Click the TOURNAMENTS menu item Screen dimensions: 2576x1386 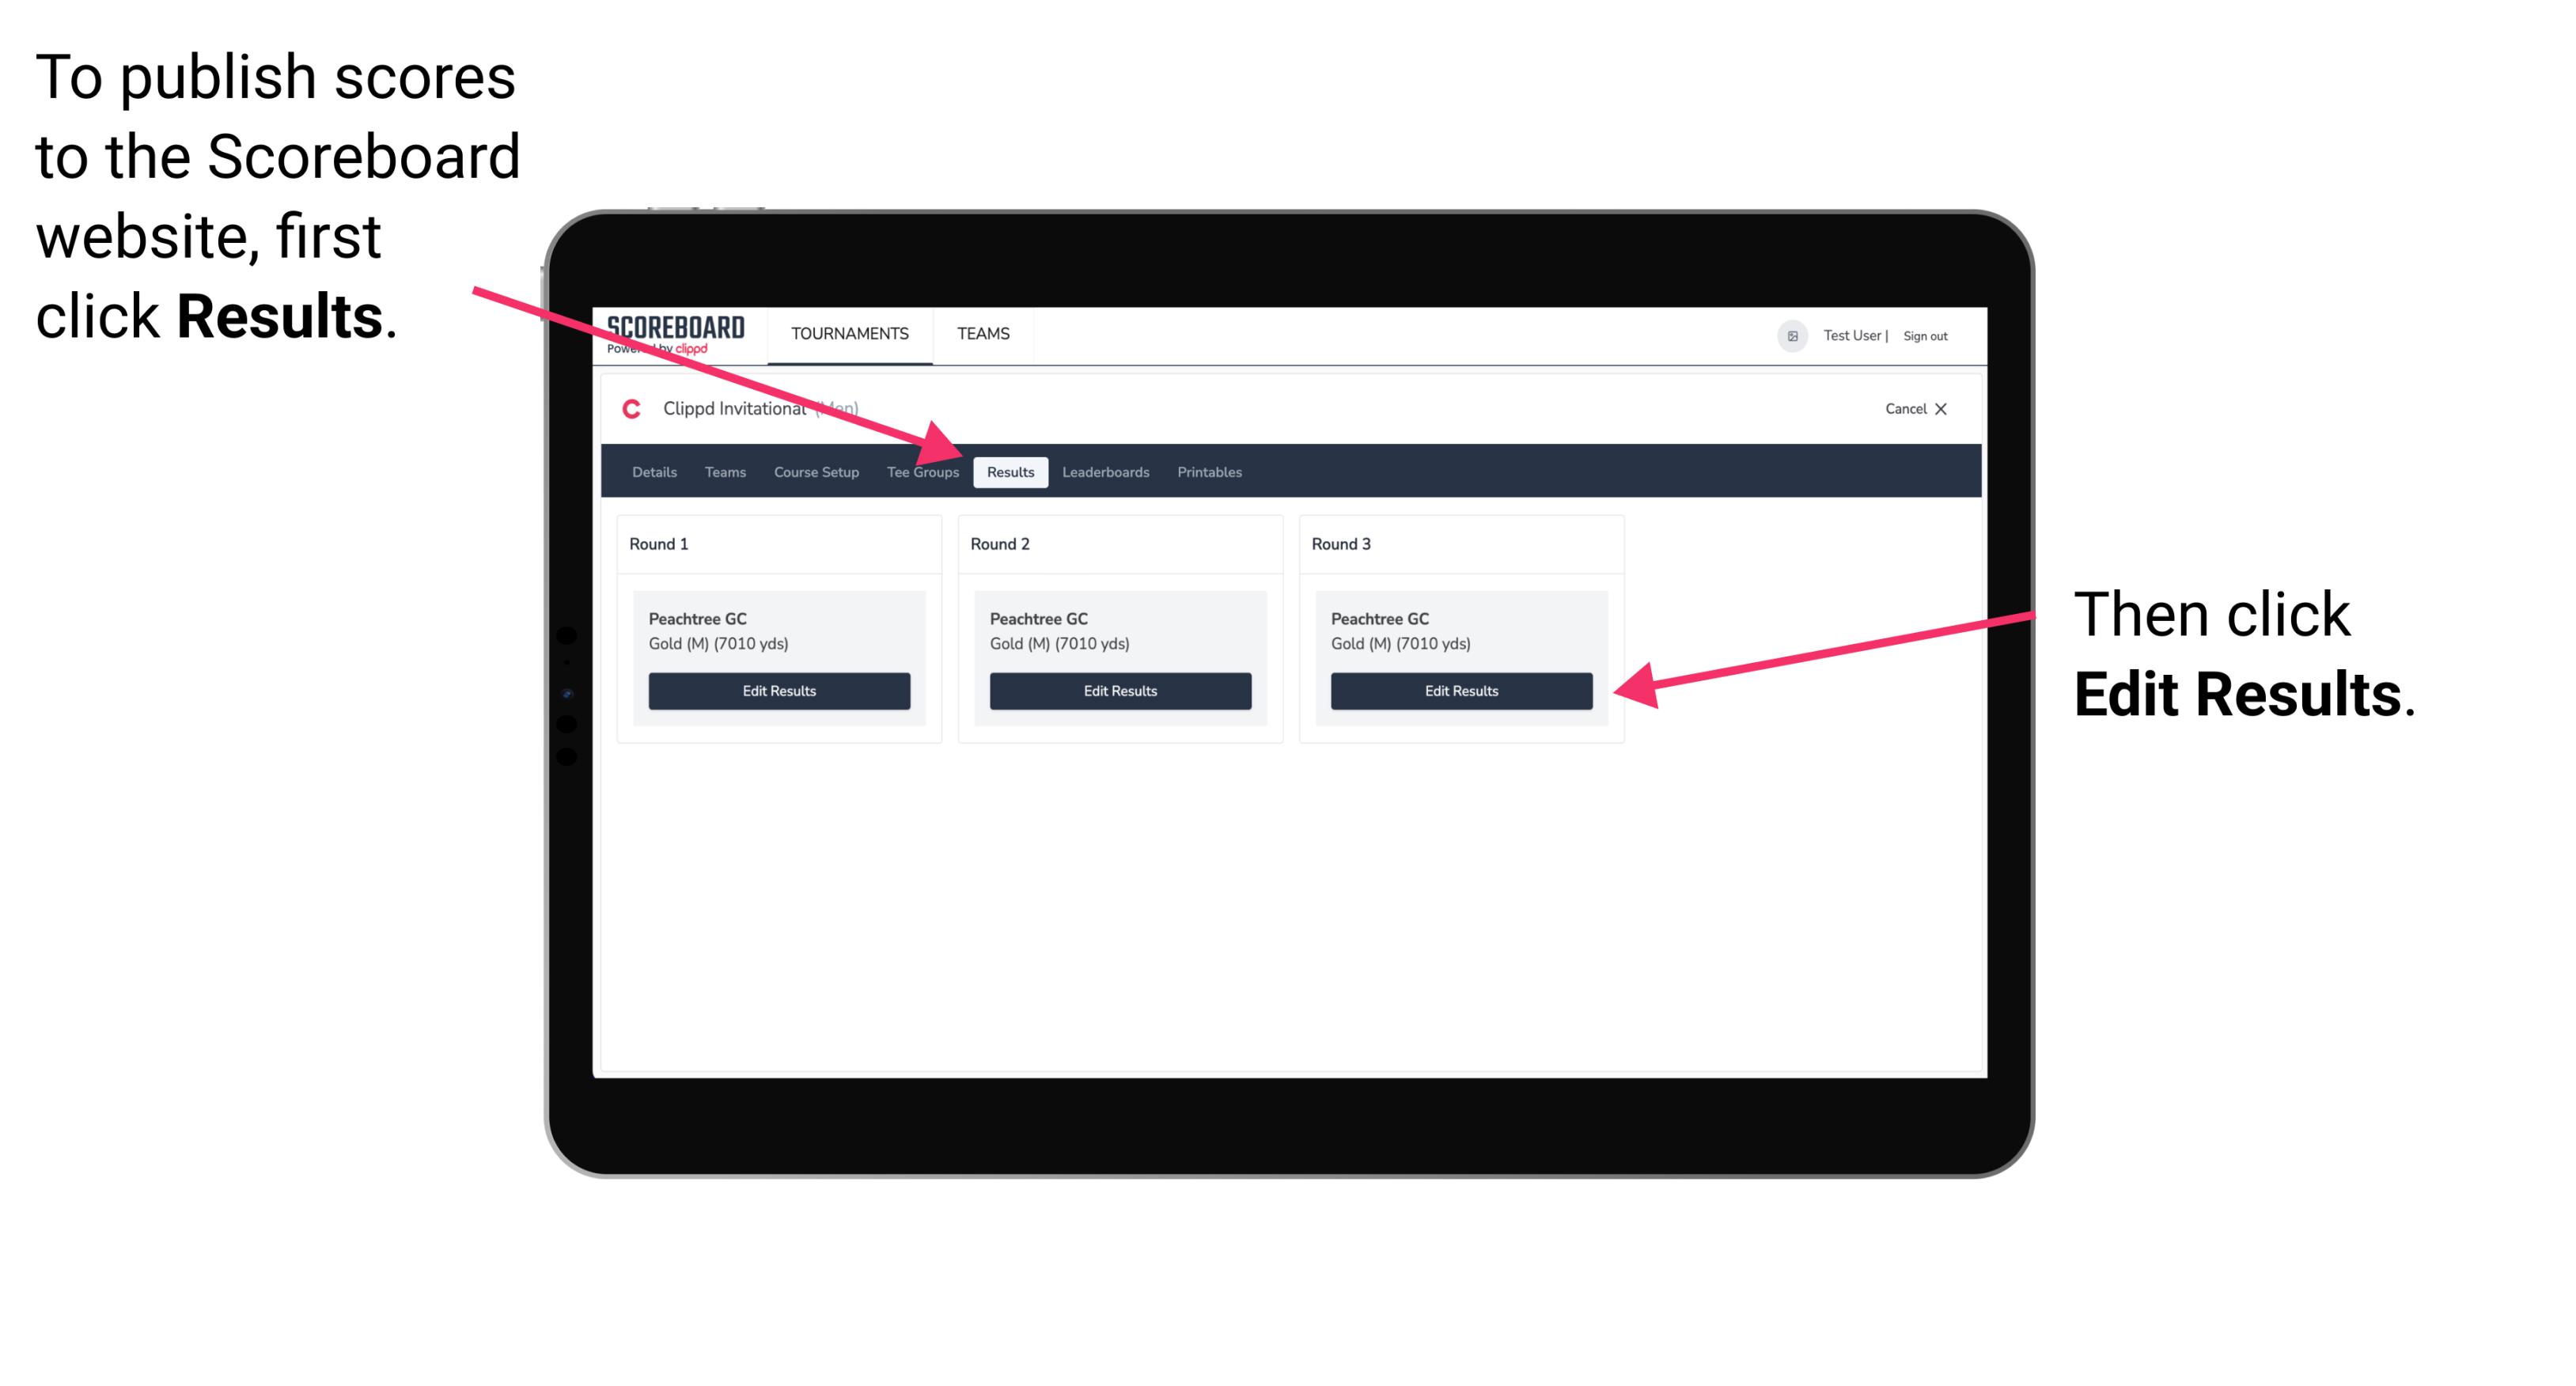pyautogui.click(x=848, y=333)
